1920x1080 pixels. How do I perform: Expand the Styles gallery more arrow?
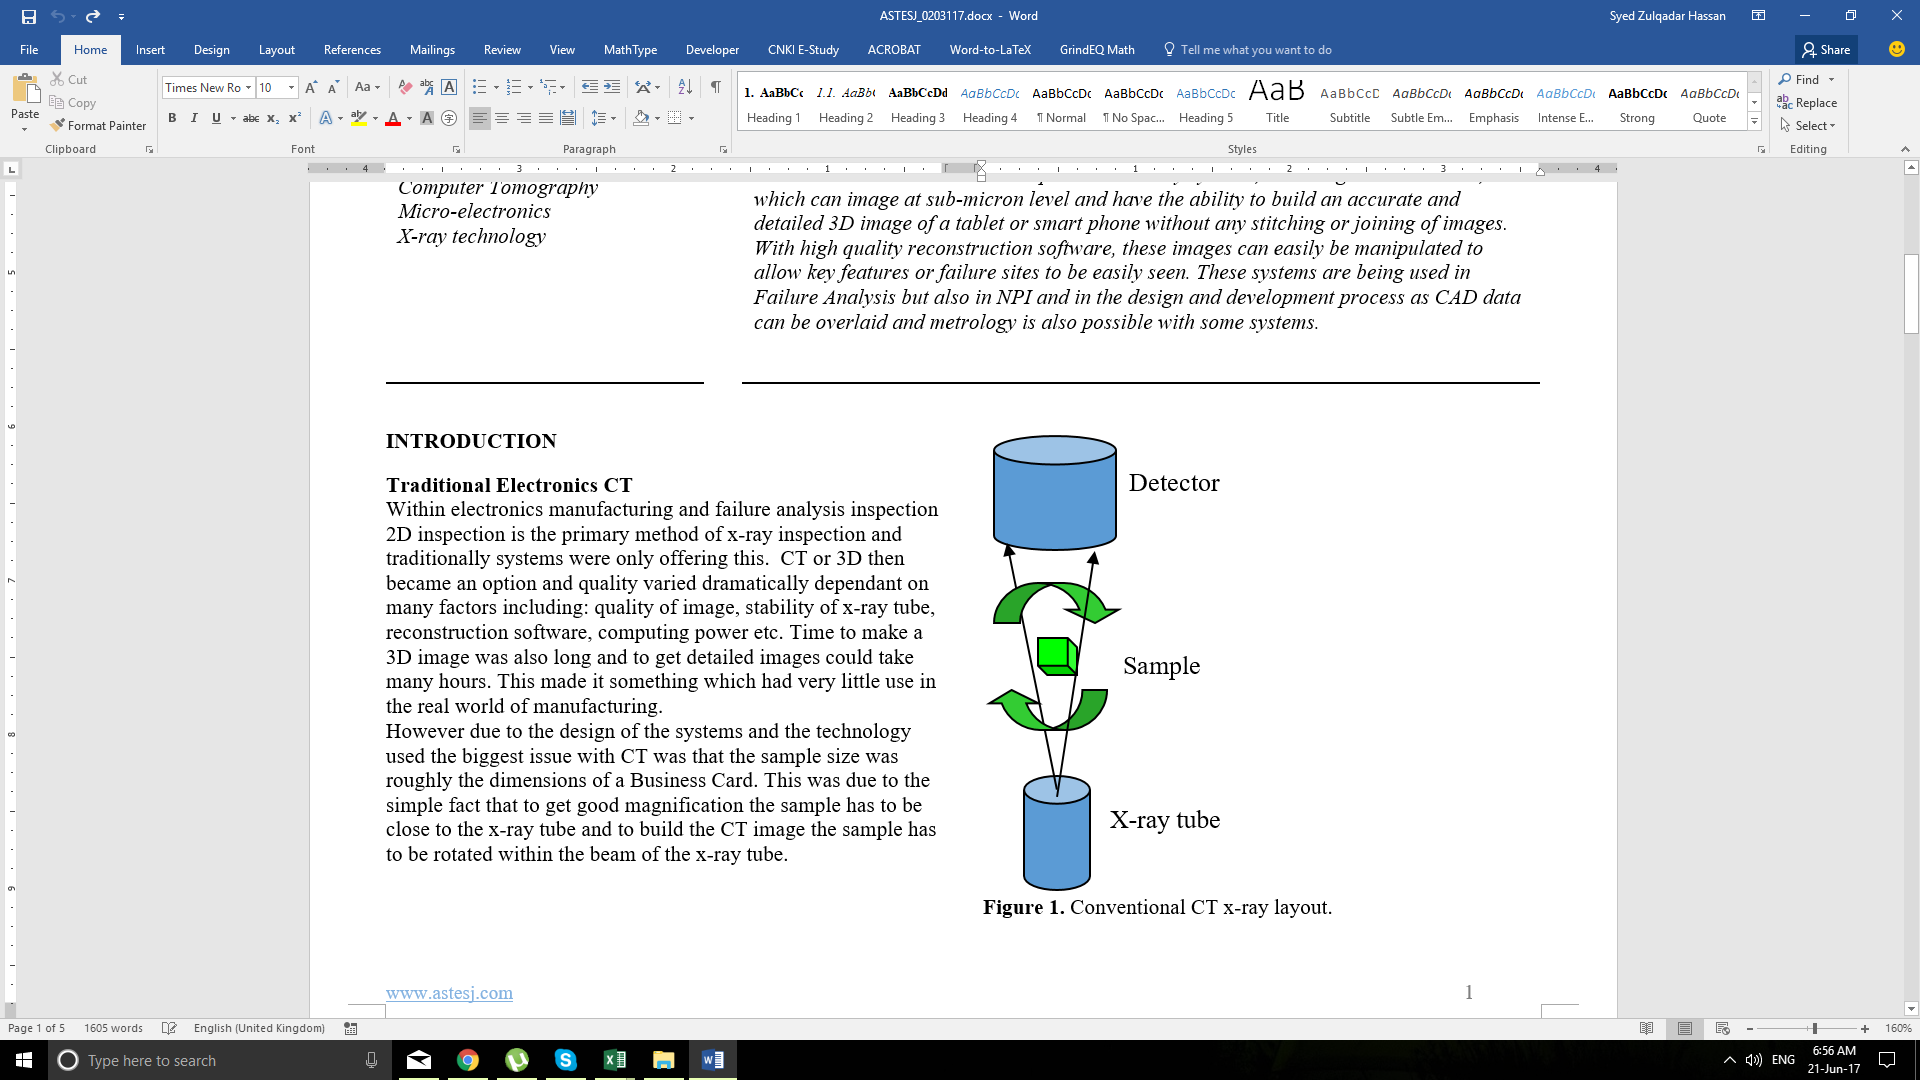pos(1754,121)
